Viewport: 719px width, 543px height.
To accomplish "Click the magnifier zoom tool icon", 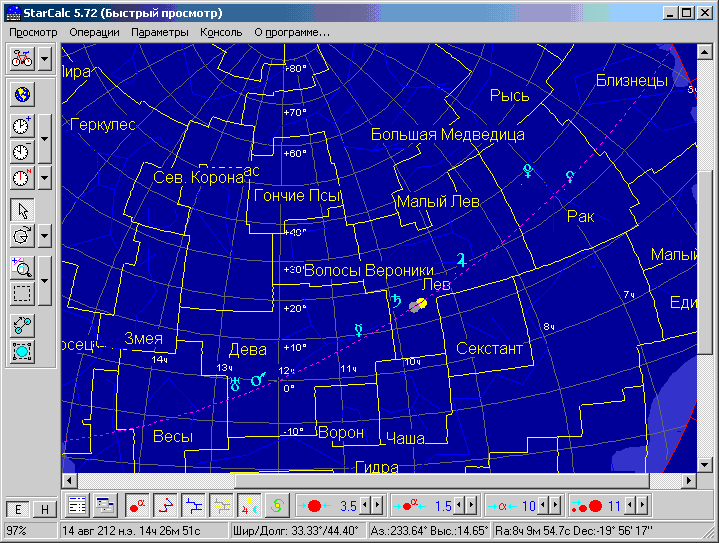I will [21, 267].
